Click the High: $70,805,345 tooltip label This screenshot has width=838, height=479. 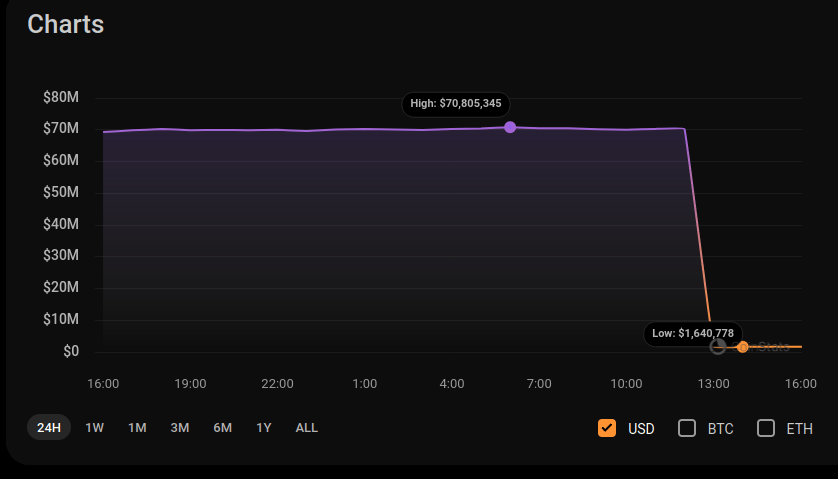[456, 104]
